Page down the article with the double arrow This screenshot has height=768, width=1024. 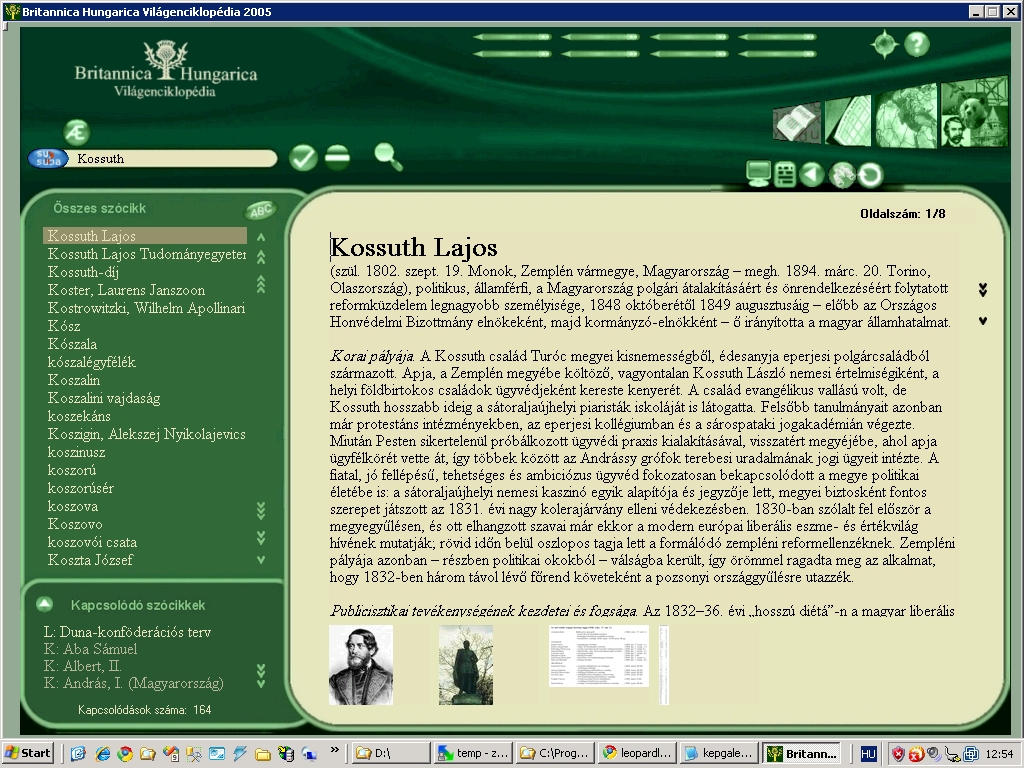click(x=983, y=290)
